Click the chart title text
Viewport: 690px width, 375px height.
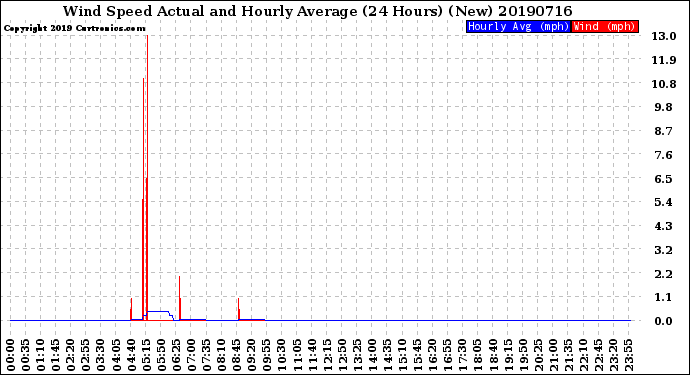coord(317,11)
